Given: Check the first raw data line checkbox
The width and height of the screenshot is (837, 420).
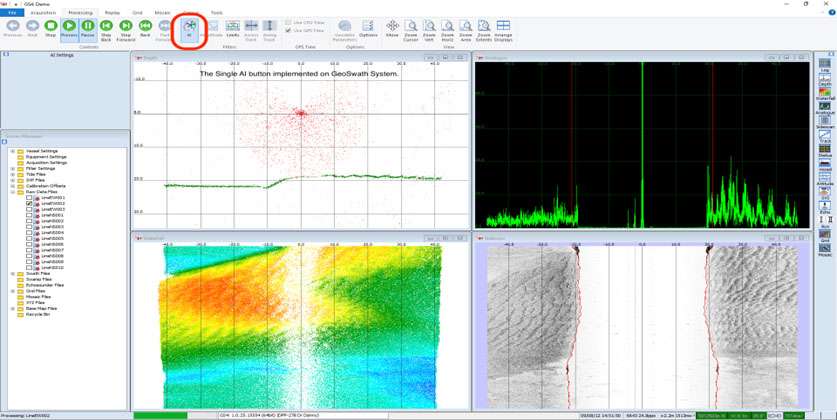Looking at the screenshot, I should pos(29,197).
